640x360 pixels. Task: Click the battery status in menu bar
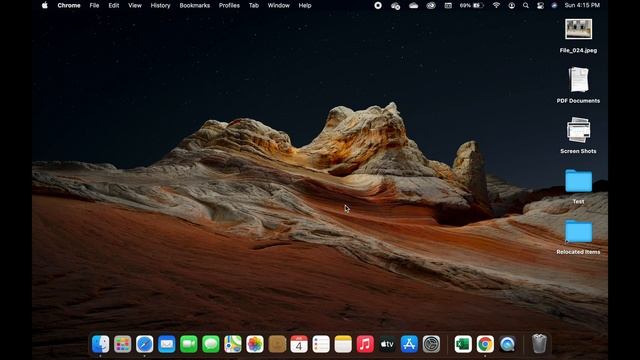pyautogui.click(x=471, y=5)
